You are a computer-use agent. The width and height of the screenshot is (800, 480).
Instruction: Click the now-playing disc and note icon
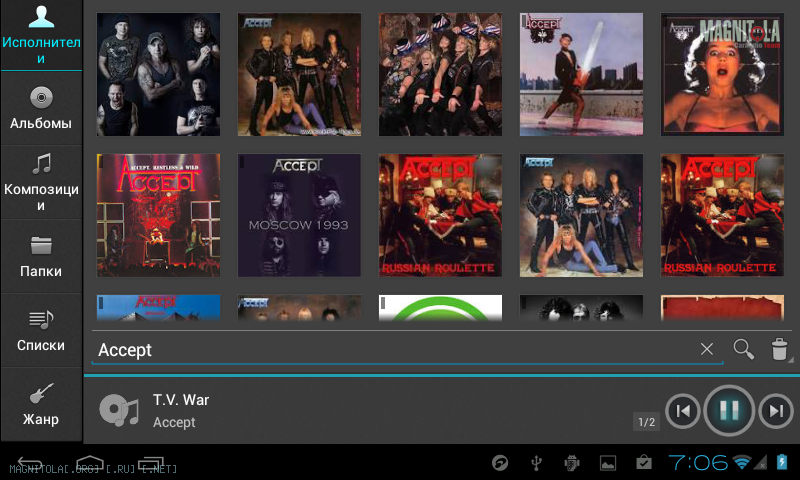[119, 411]
